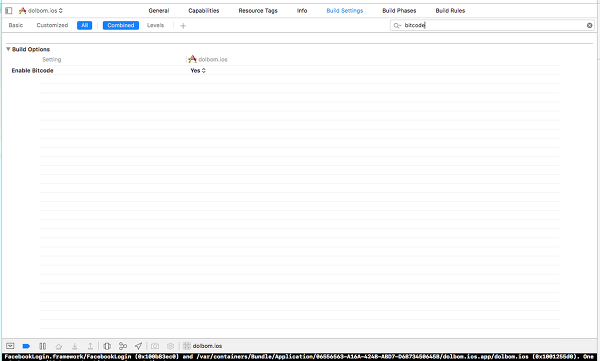This screenshot has width=600, height=361.
Task: Collapse the Build Options section
Action: click(x=8, y=49)
